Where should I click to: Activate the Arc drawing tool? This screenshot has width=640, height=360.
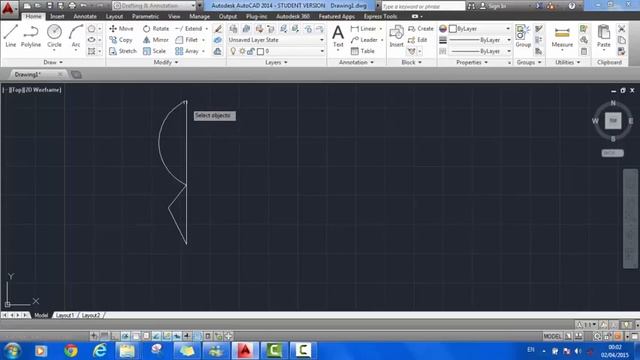(x=76, y=36)
